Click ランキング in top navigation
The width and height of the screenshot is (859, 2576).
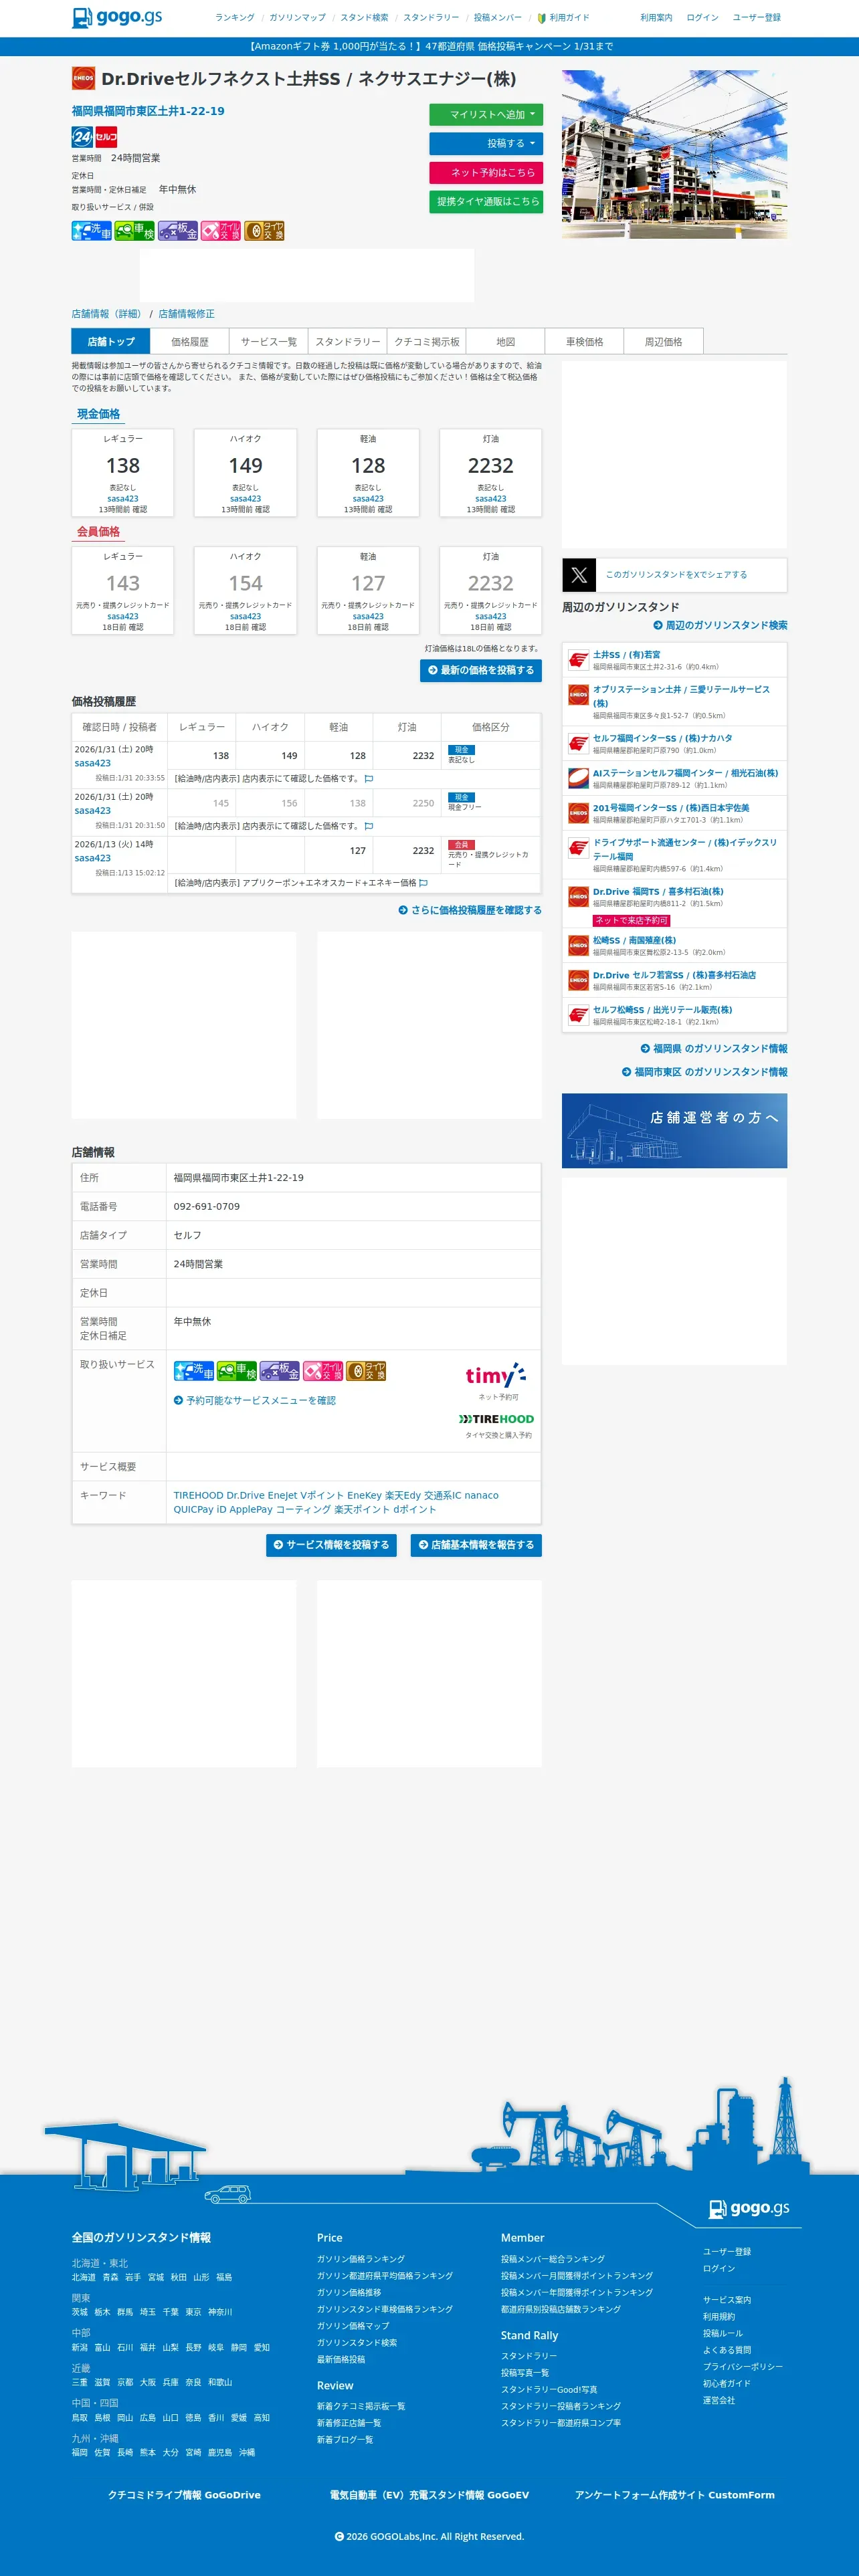(x=234, y=18)
